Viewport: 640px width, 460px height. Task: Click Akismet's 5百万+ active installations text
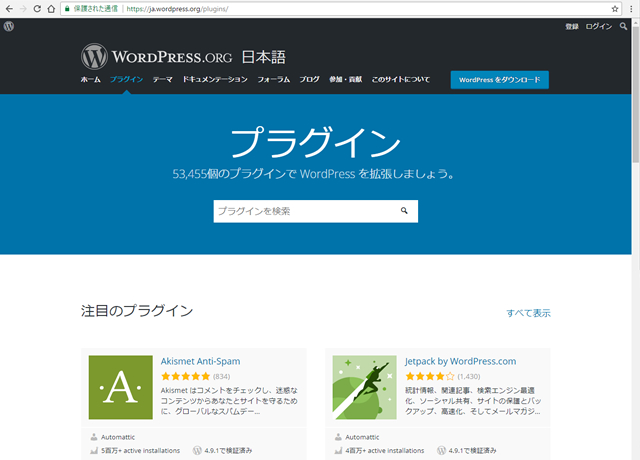coord(140,451)
